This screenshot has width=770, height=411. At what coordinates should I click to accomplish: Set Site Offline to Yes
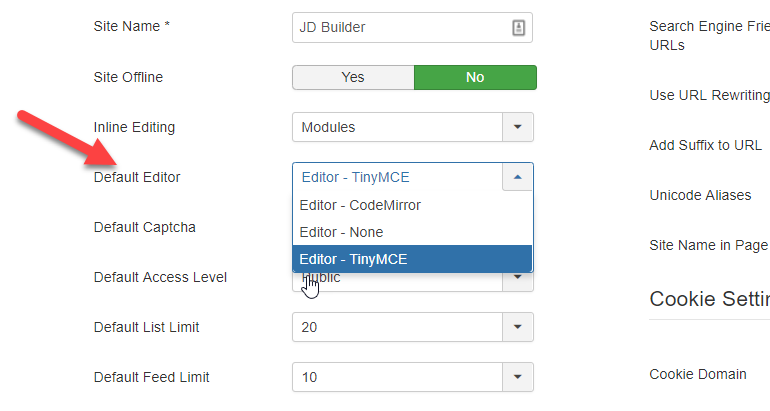click(x=353, y=78)
